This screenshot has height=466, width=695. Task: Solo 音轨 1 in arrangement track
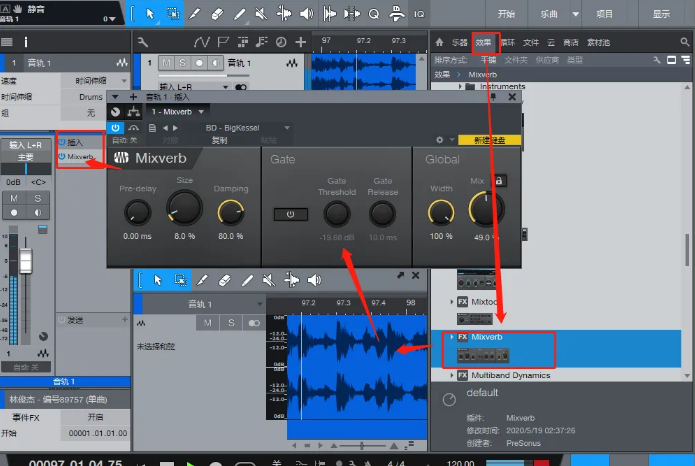[x=182, y=63]
